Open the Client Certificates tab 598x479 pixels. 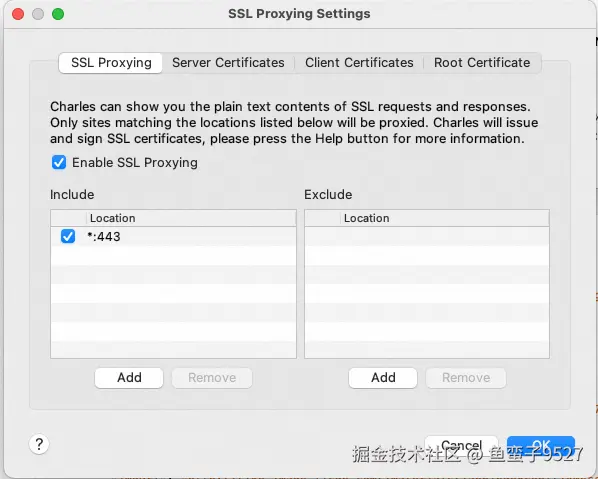click(x=359, y=63)
